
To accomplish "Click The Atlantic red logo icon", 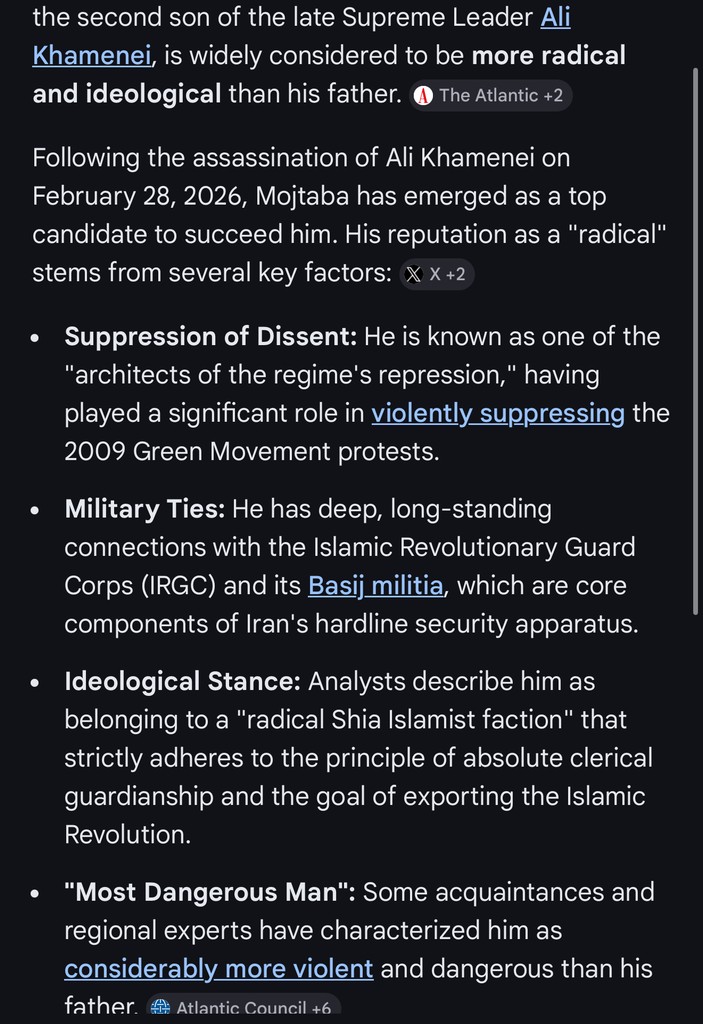I will tap(424, 96).
